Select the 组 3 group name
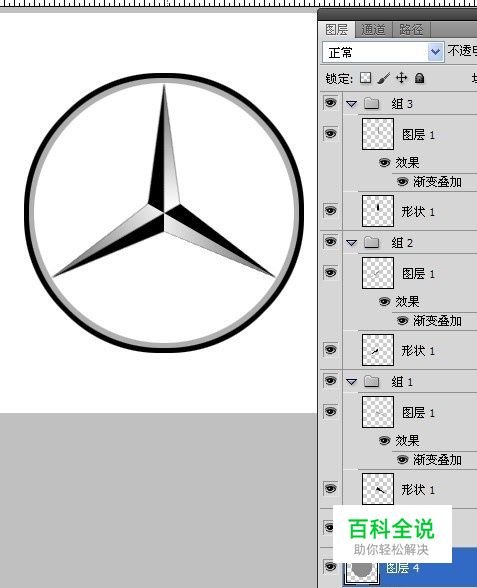 (402, 104)
